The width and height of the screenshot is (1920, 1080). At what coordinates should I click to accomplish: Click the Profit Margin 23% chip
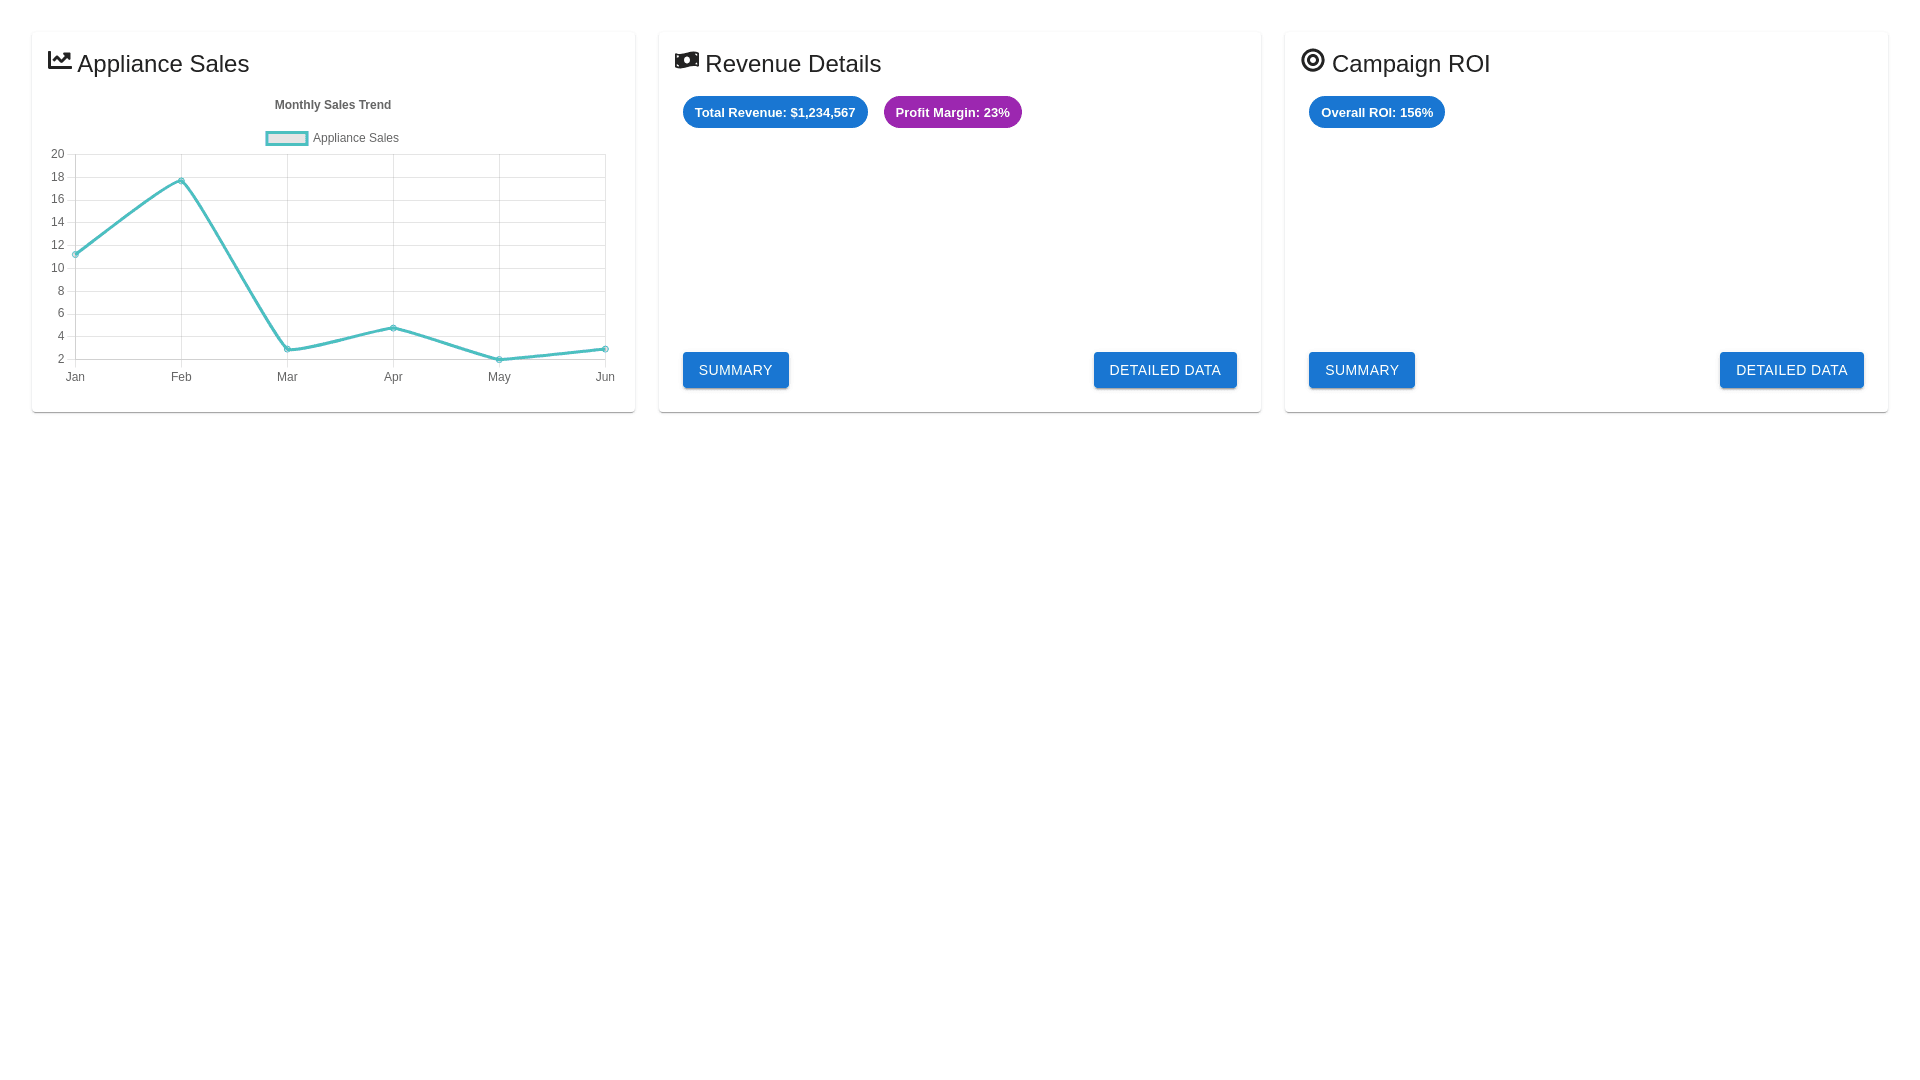click(952, 113)
